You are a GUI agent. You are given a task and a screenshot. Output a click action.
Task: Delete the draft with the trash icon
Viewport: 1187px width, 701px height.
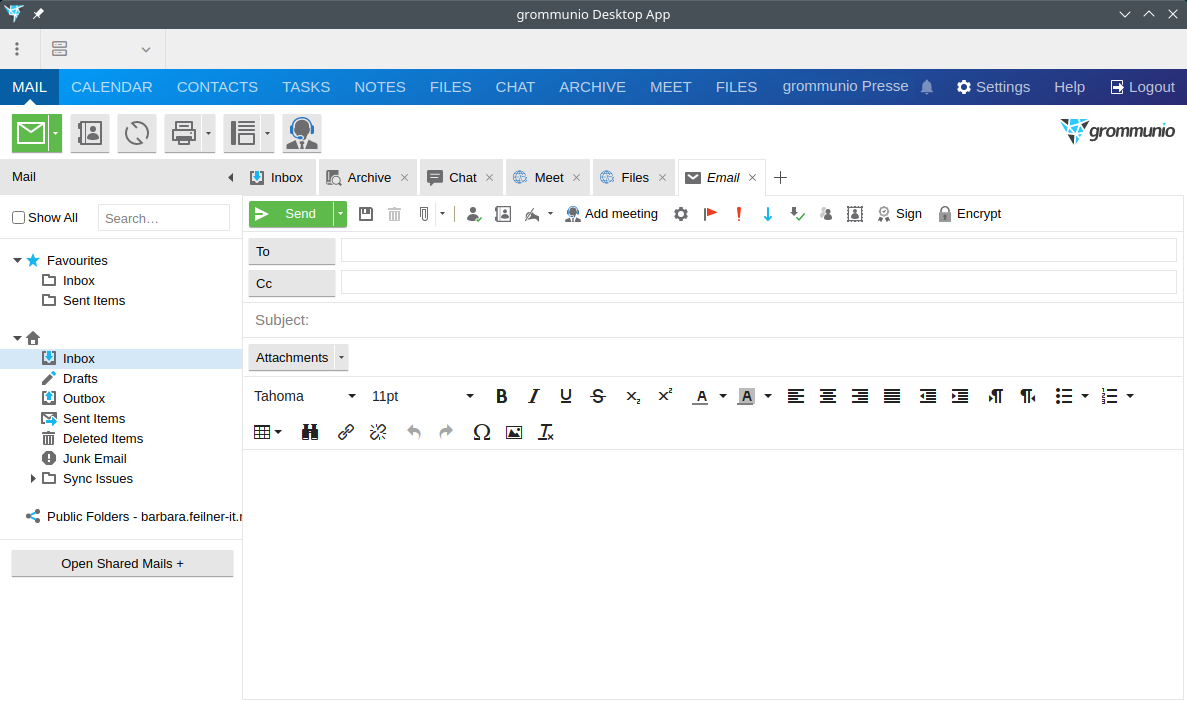(x=394, y=214)
